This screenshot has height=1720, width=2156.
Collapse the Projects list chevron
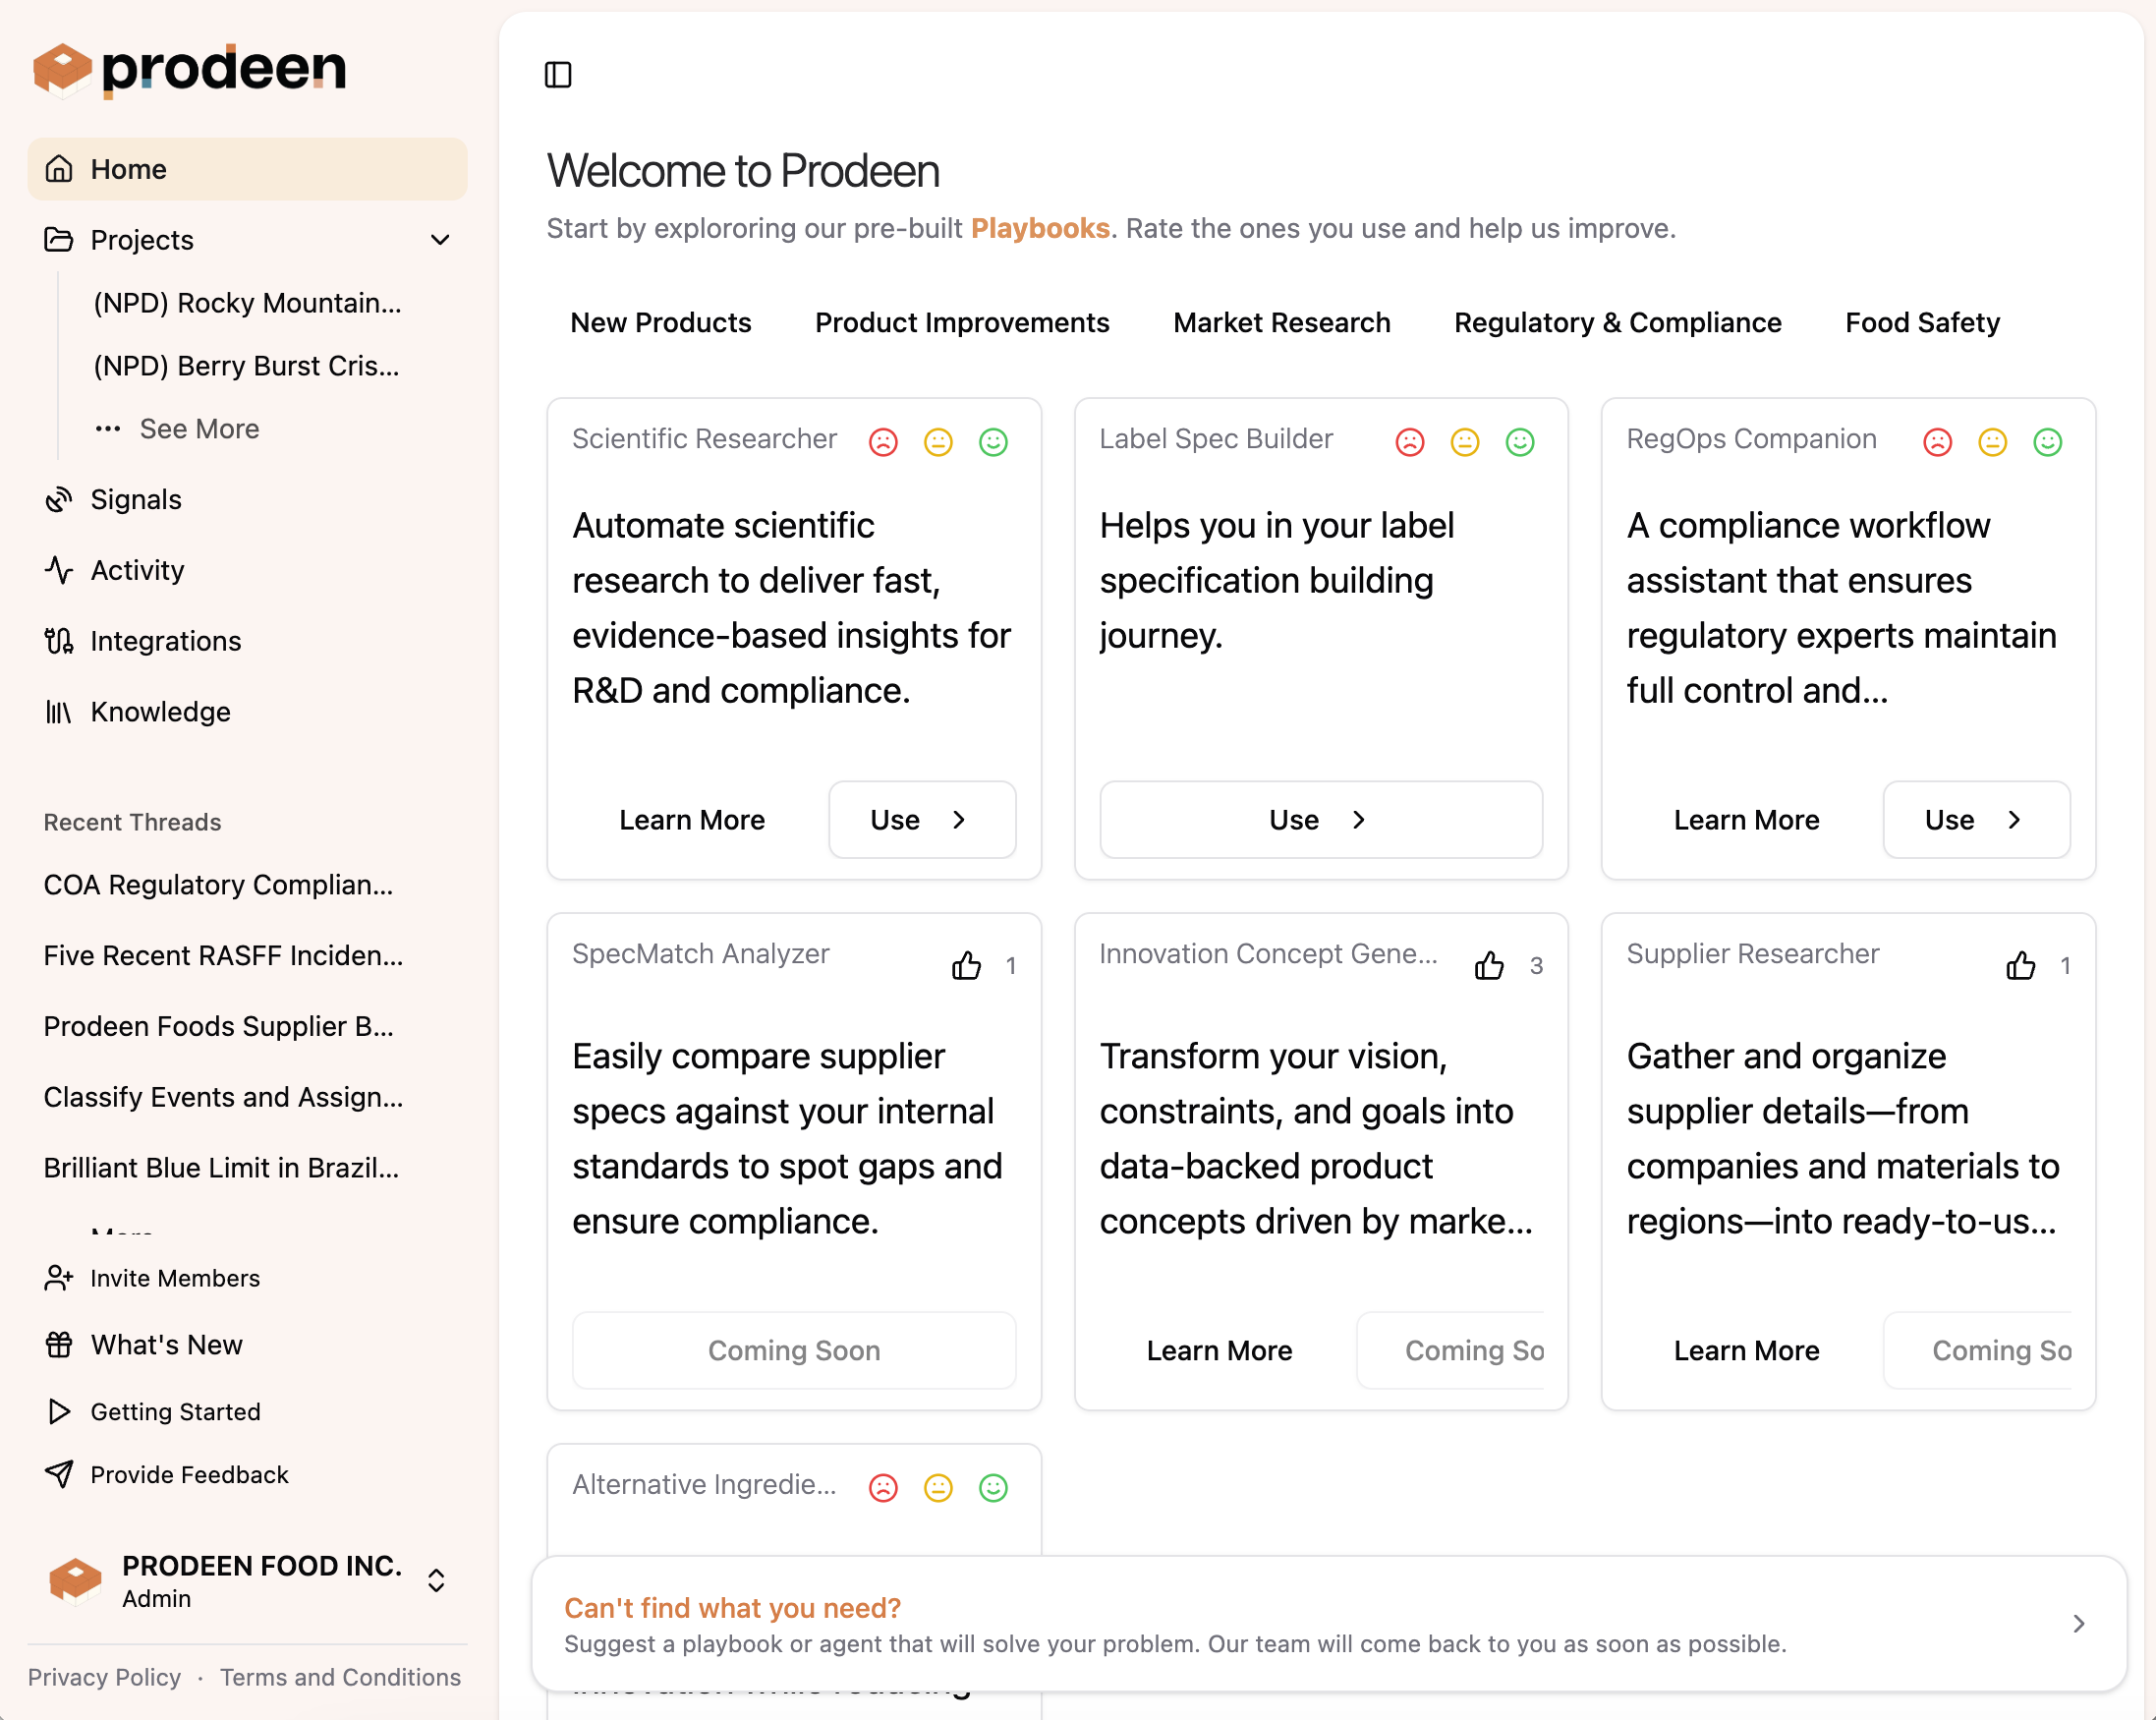click(x=440, y=240)
